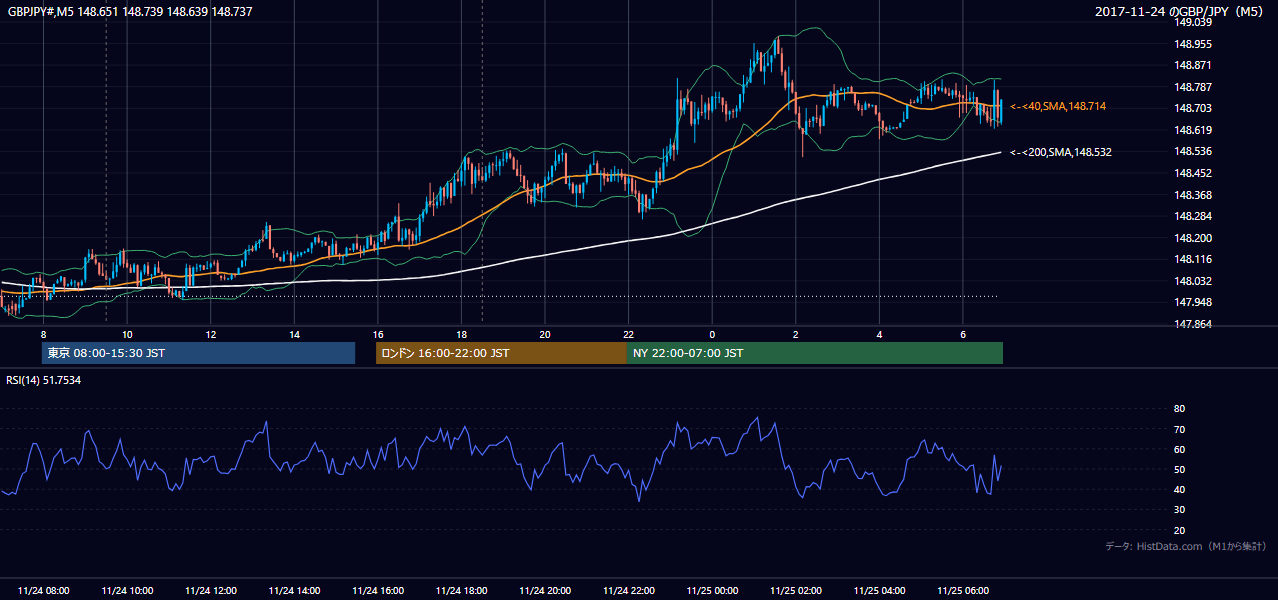Click the 148.032 price axis label
Image resolution: width=1278 pixels, height=600 pixels.
pyautogui.click(x=1193, y=281)
